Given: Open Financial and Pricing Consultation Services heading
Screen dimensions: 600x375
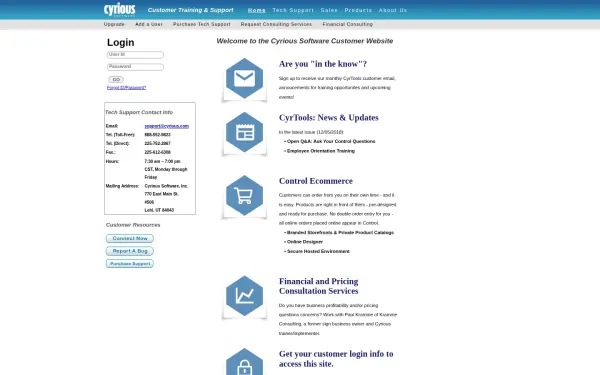Looking at the screenshot, I should 318,286.
